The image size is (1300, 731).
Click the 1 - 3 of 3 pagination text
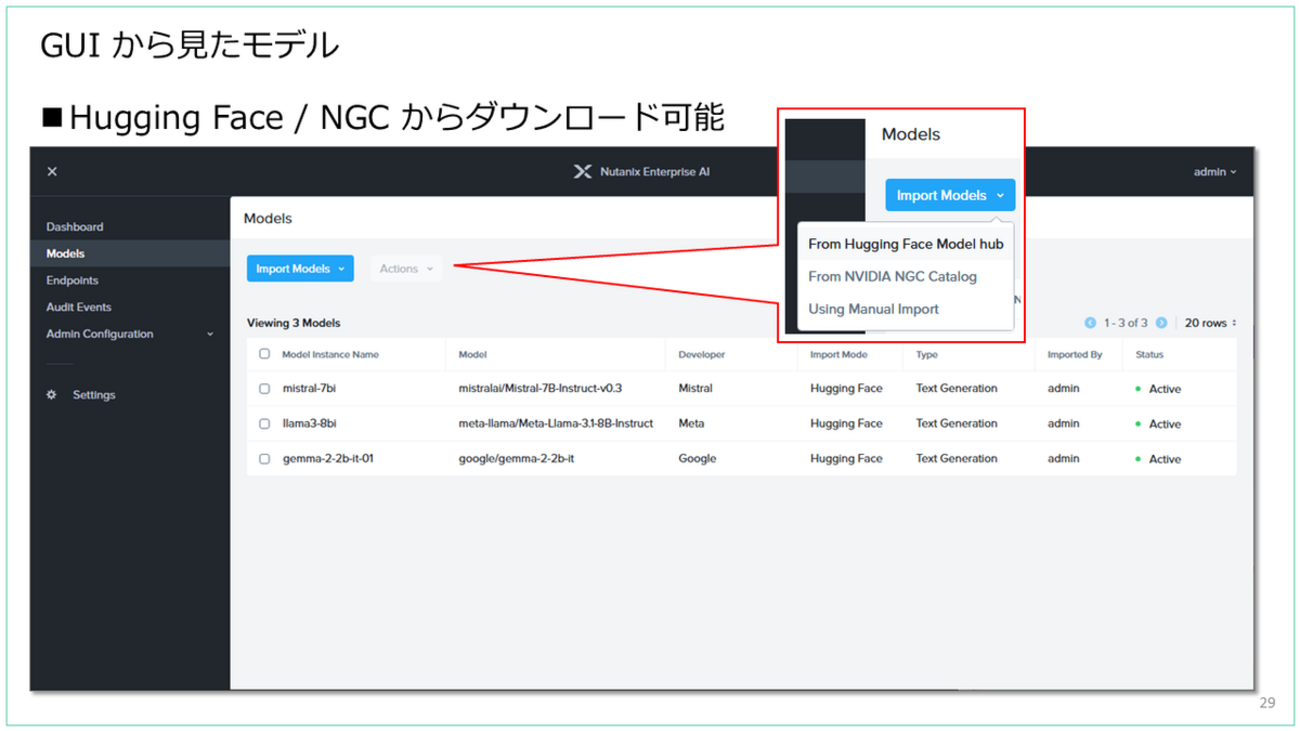pyautogui.click(x=1125, y=323)
